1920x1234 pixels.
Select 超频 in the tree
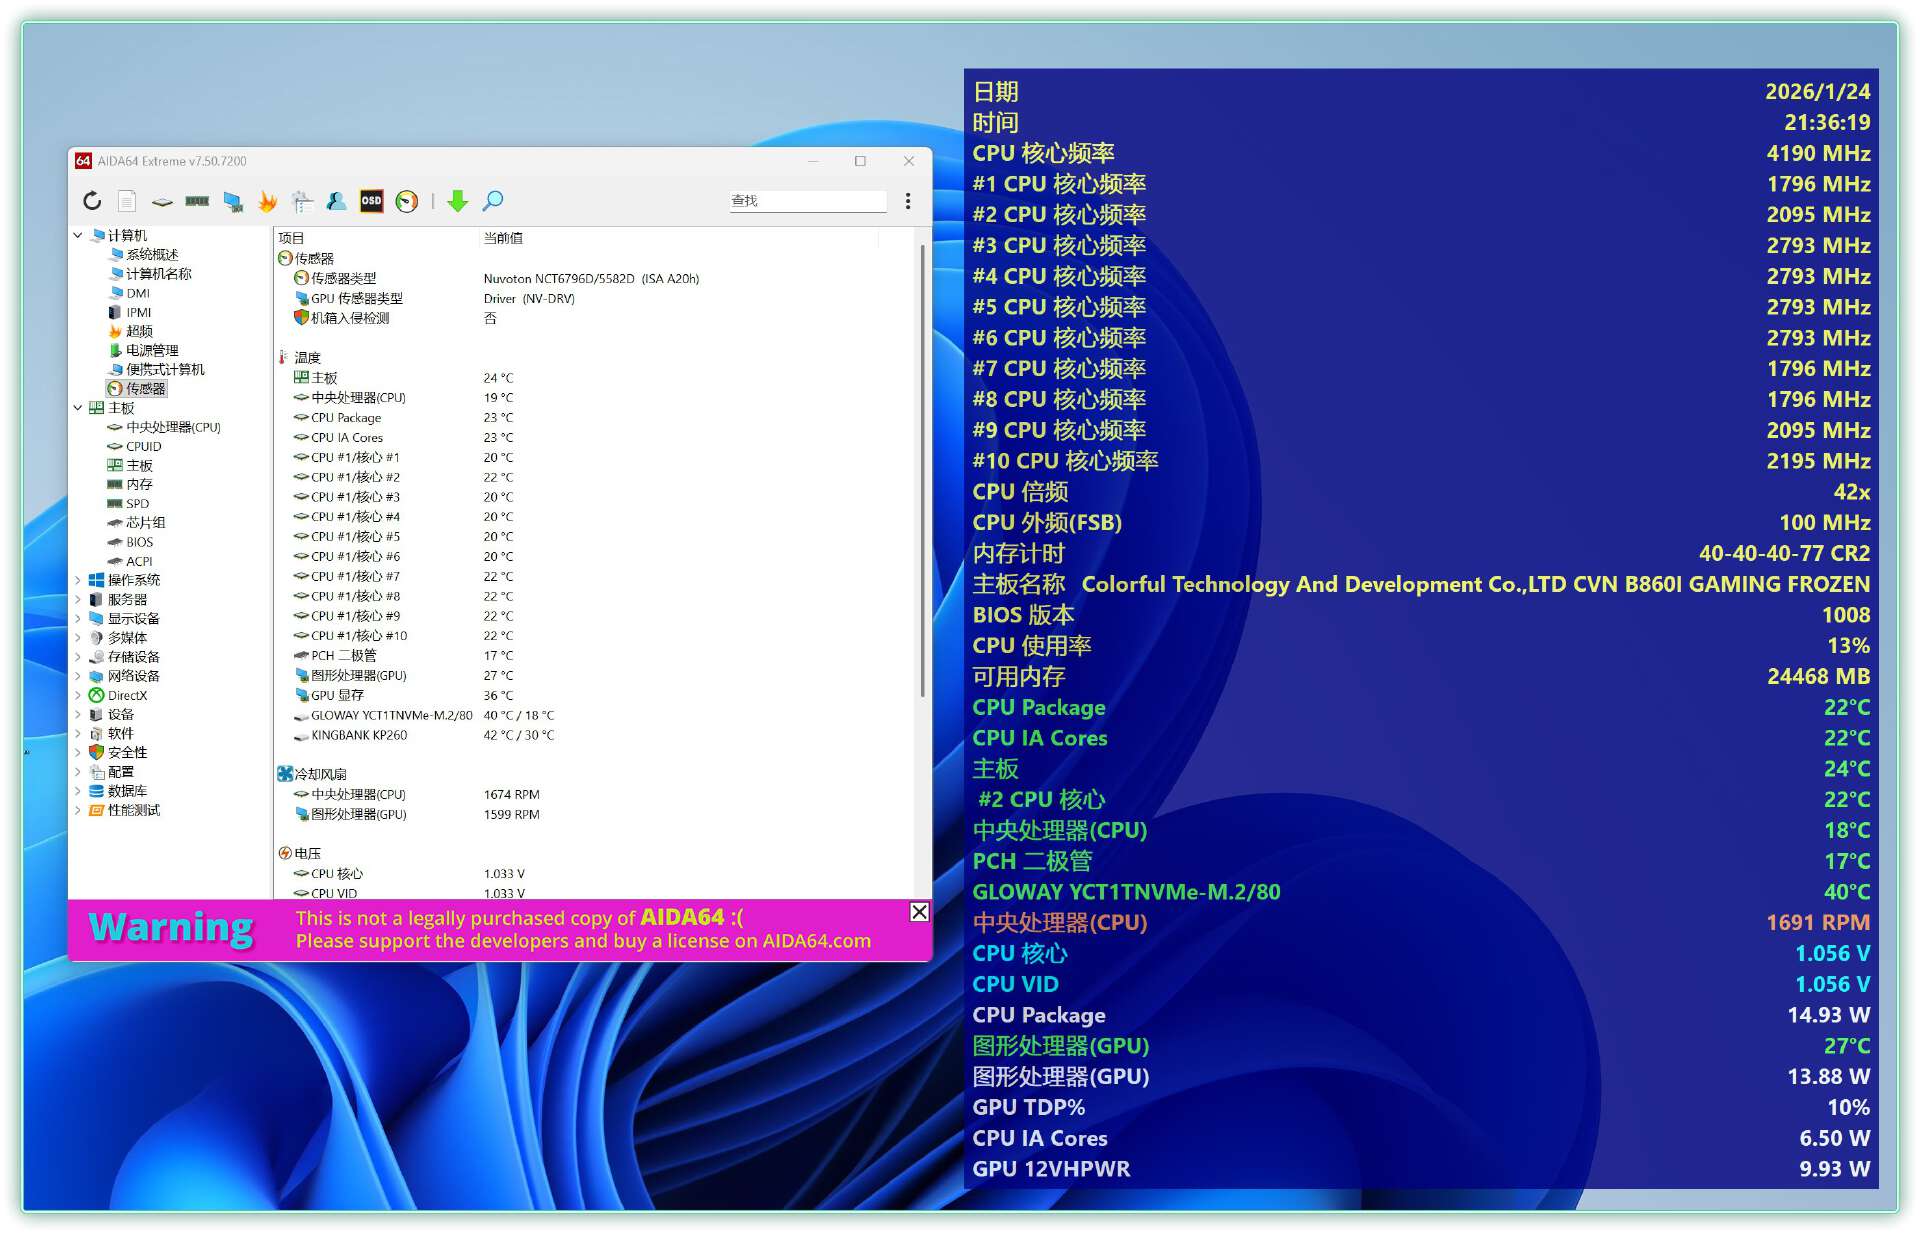[x=139, y=331]
